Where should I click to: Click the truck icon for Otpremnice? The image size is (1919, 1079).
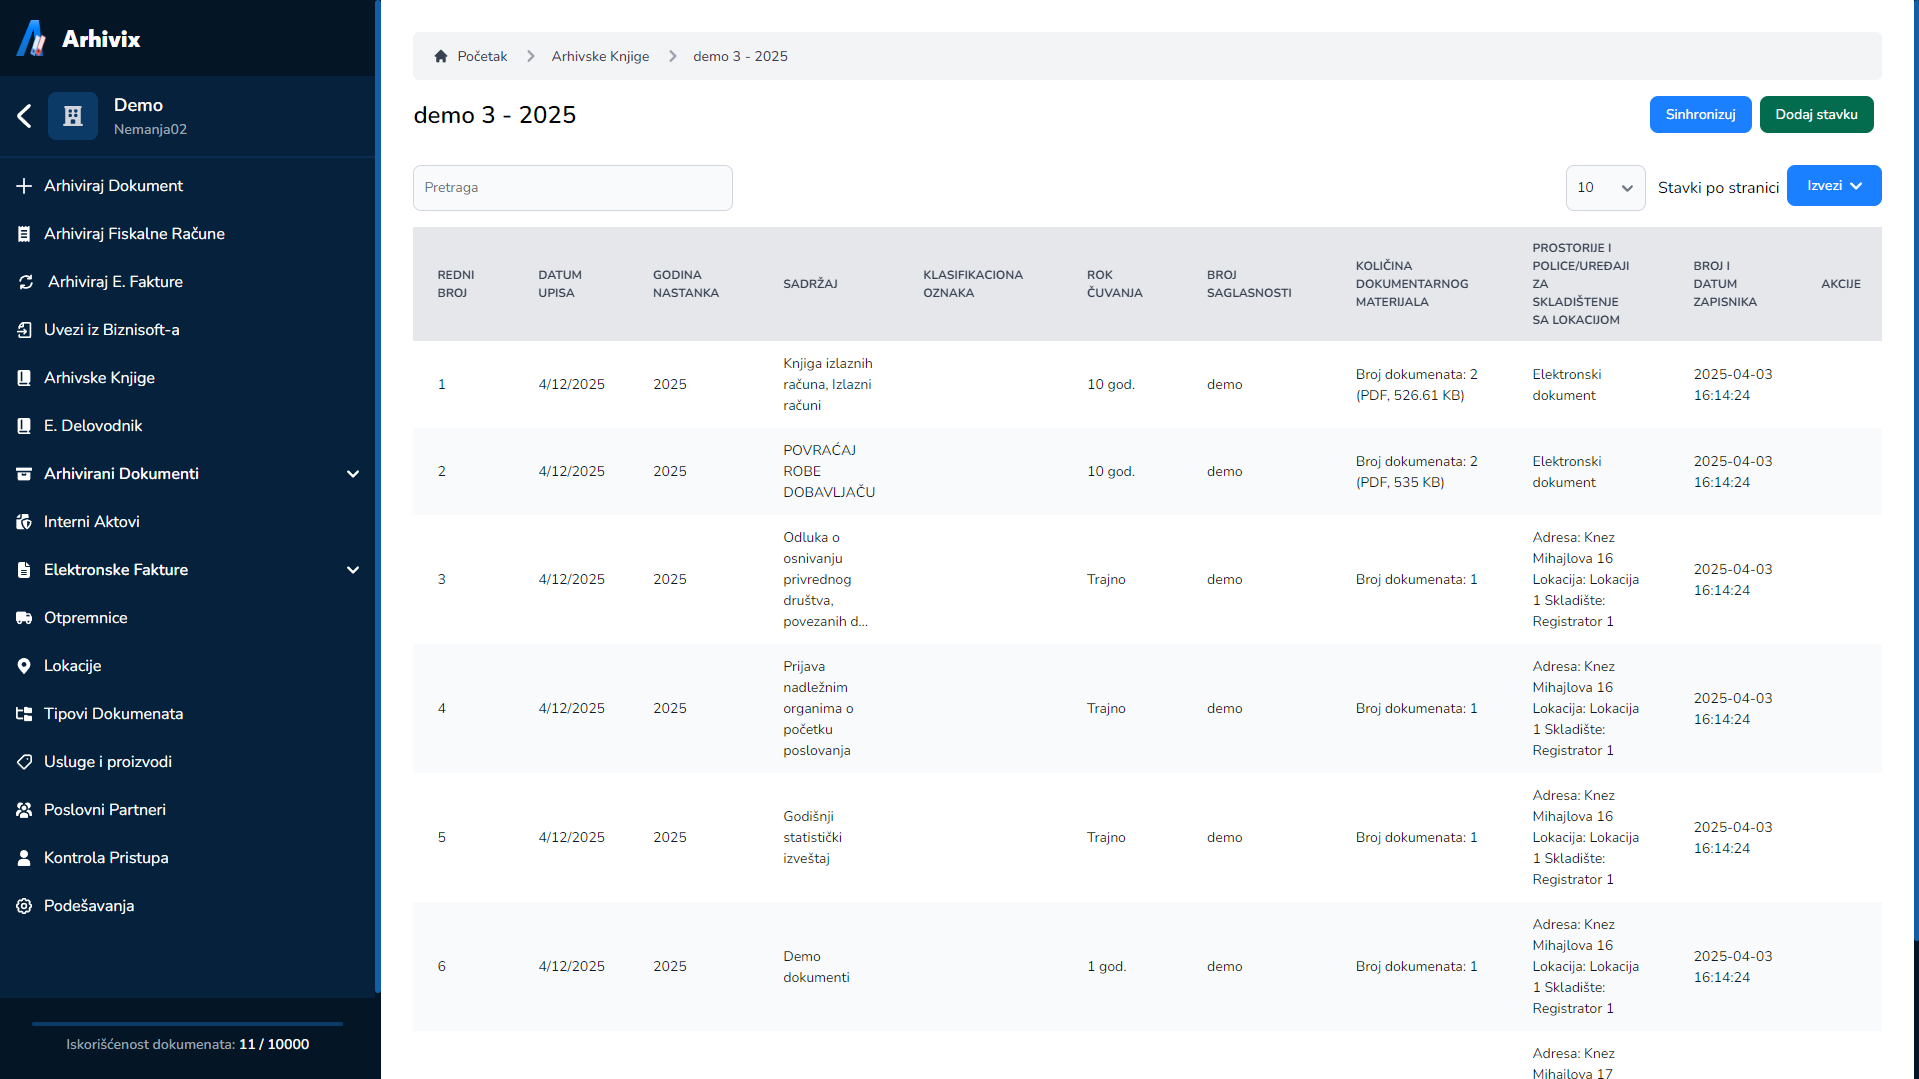(24, 618)
